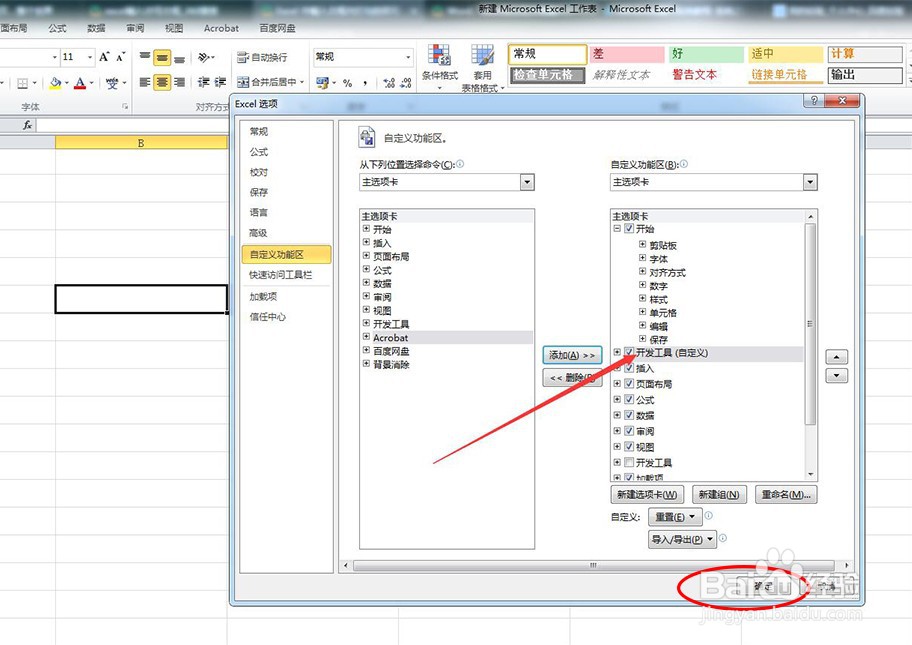
Task: Decrease decimal places
Action: click(406, 83)
